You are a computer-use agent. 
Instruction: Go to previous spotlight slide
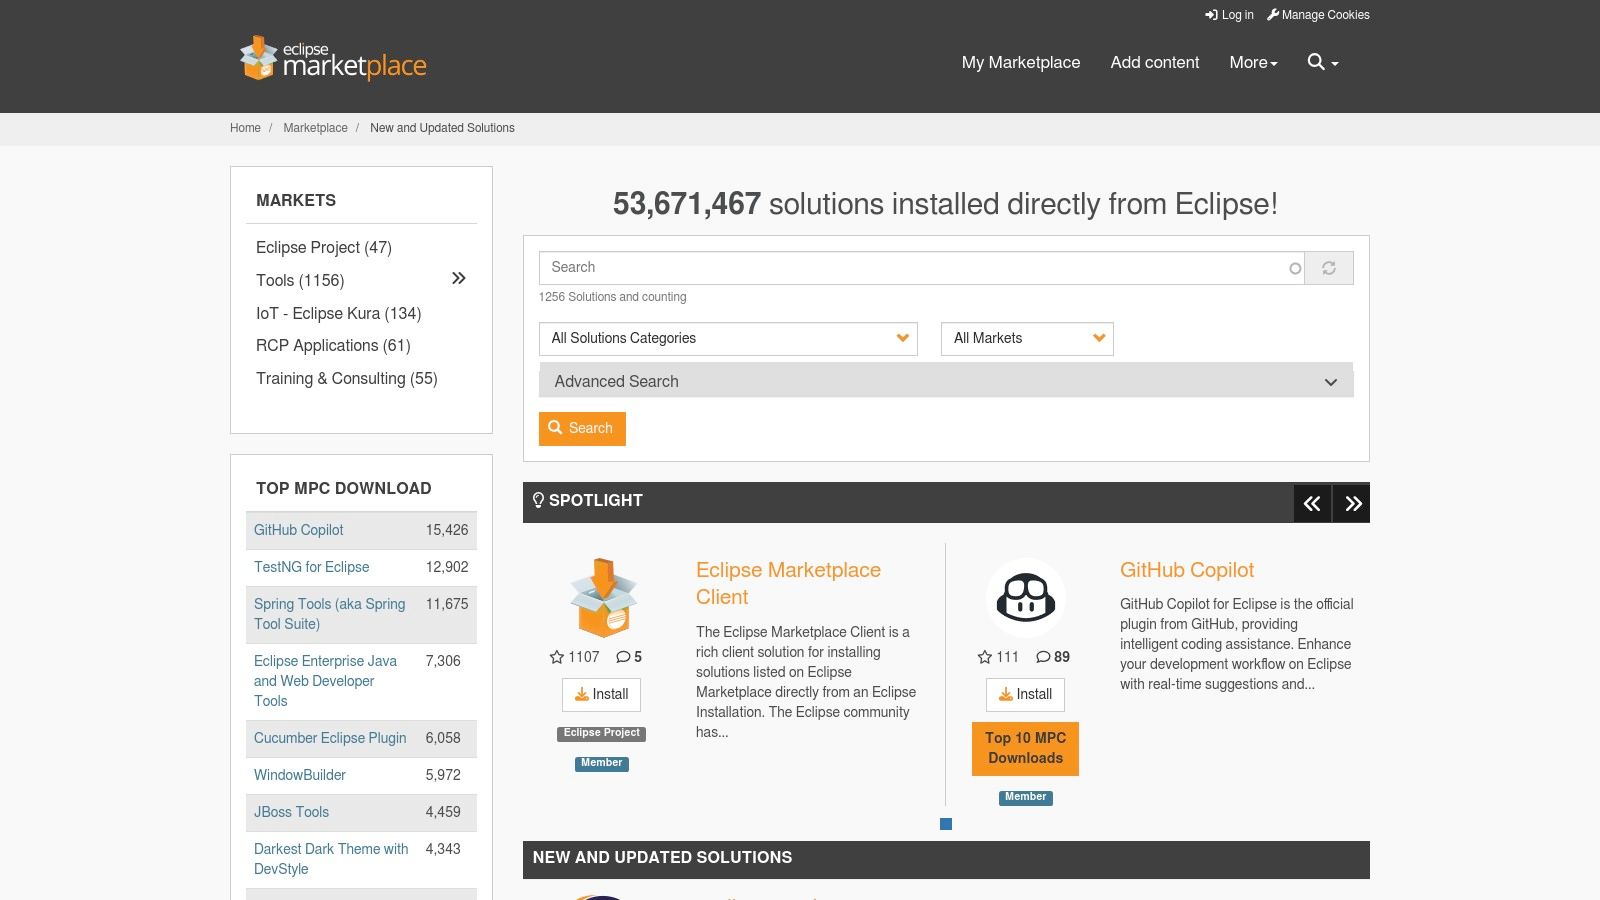pos(1312,504)
